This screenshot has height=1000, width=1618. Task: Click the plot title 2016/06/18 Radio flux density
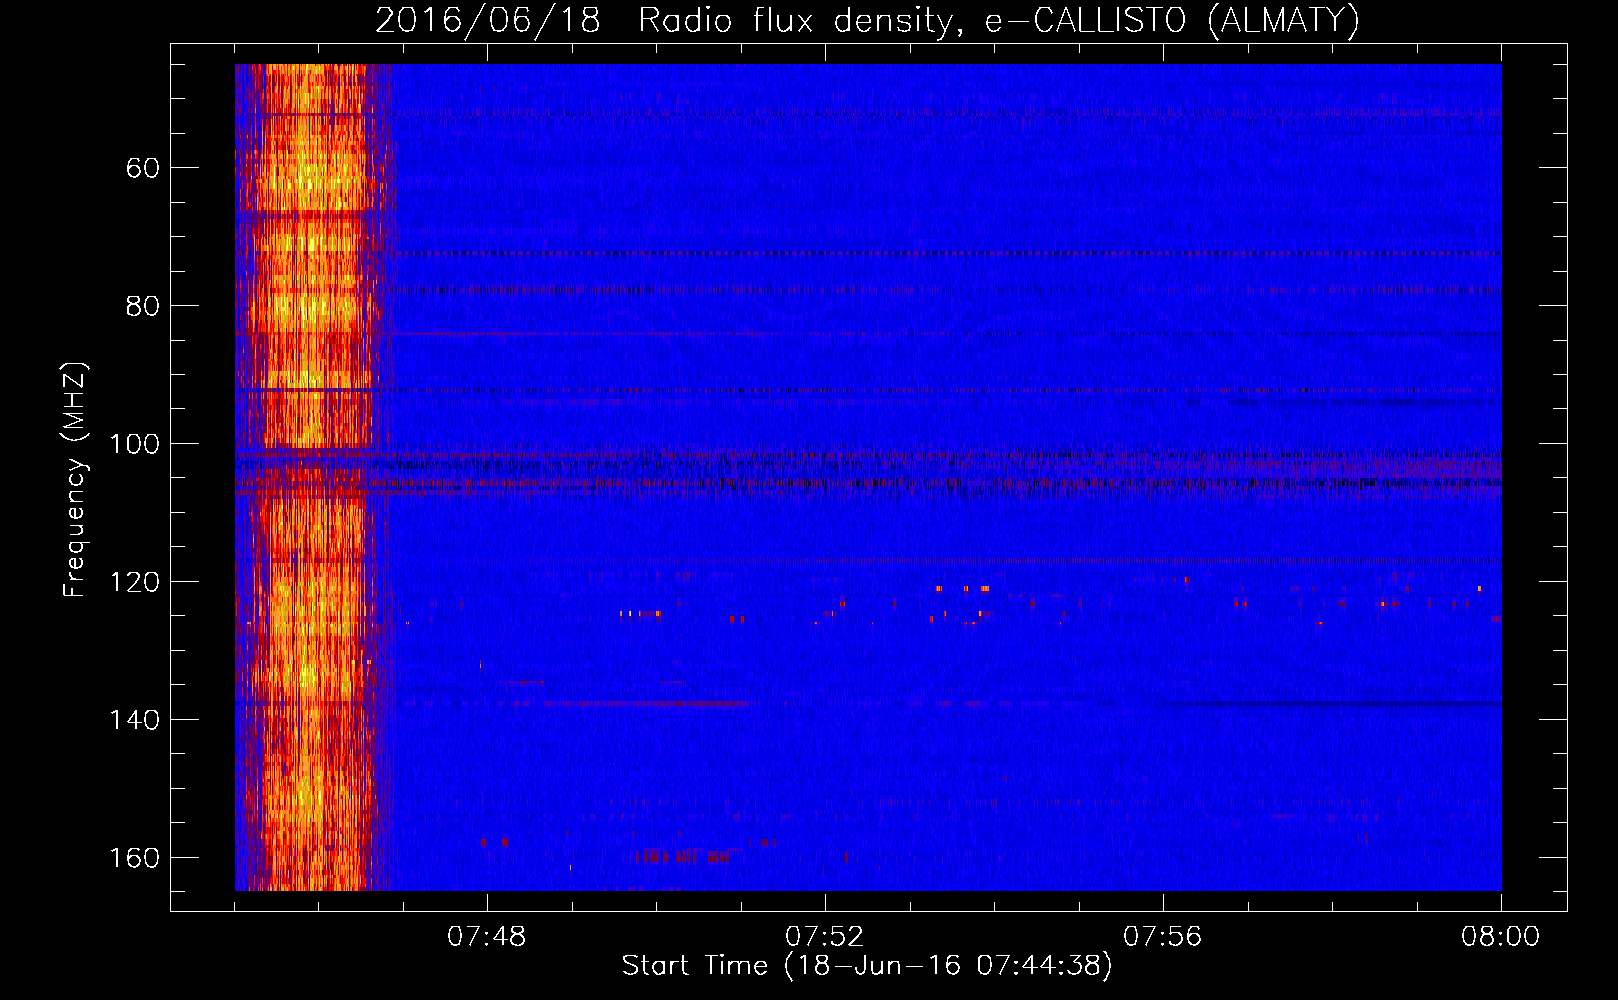867,20
